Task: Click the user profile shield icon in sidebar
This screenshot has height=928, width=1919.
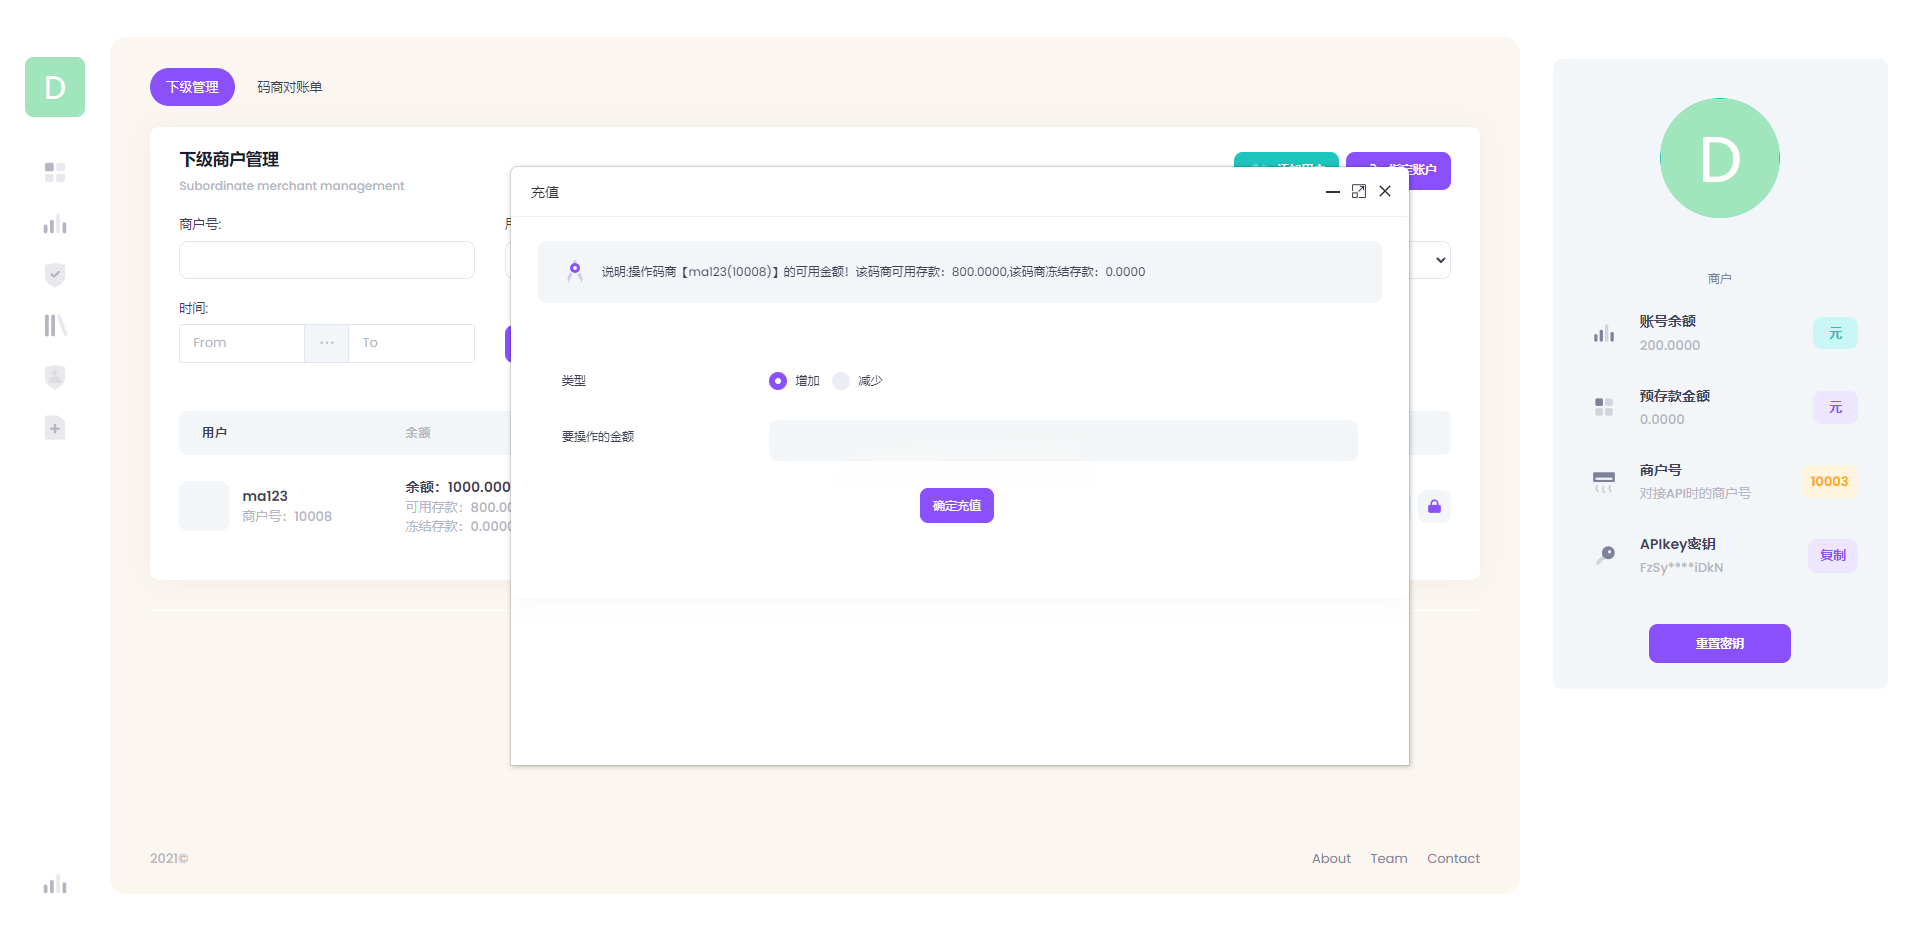Action: (55, 376)
